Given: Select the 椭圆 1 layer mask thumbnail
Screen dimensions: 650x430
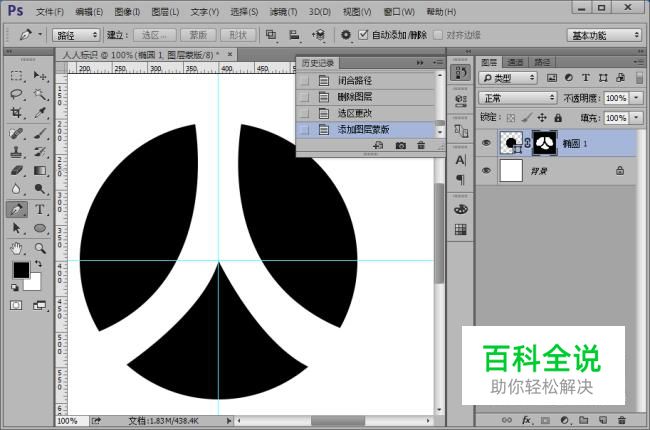Looking at the screenshot, I should point(545,143).
